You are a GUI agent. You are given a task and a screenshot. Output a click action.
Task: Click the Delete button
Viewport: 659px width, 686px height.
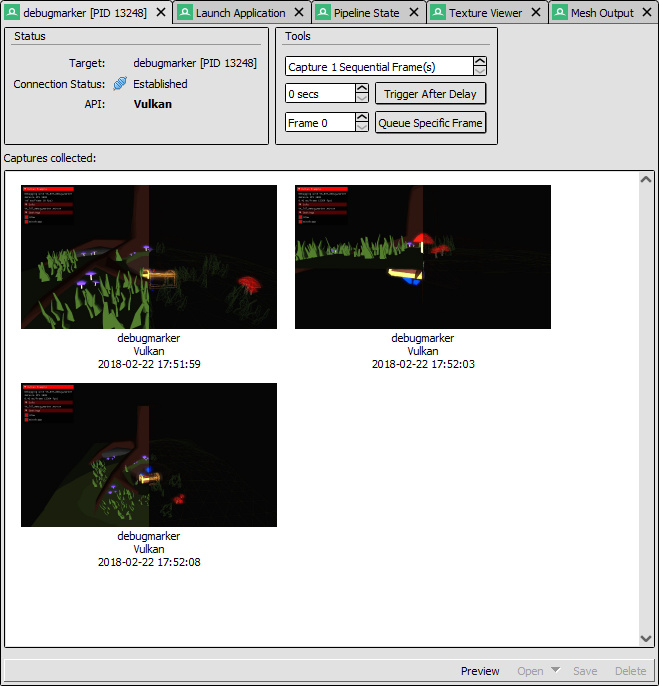pyautogui.click(x=630, y=671)
